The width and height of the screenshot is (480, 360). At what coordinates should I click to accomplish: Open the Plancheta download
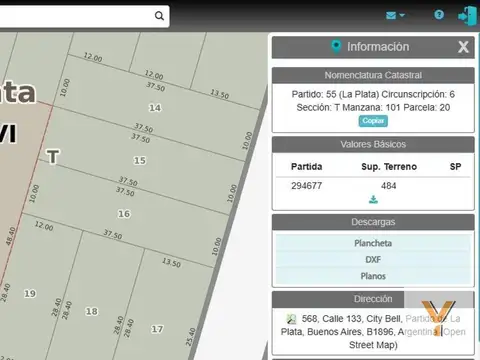373,243
